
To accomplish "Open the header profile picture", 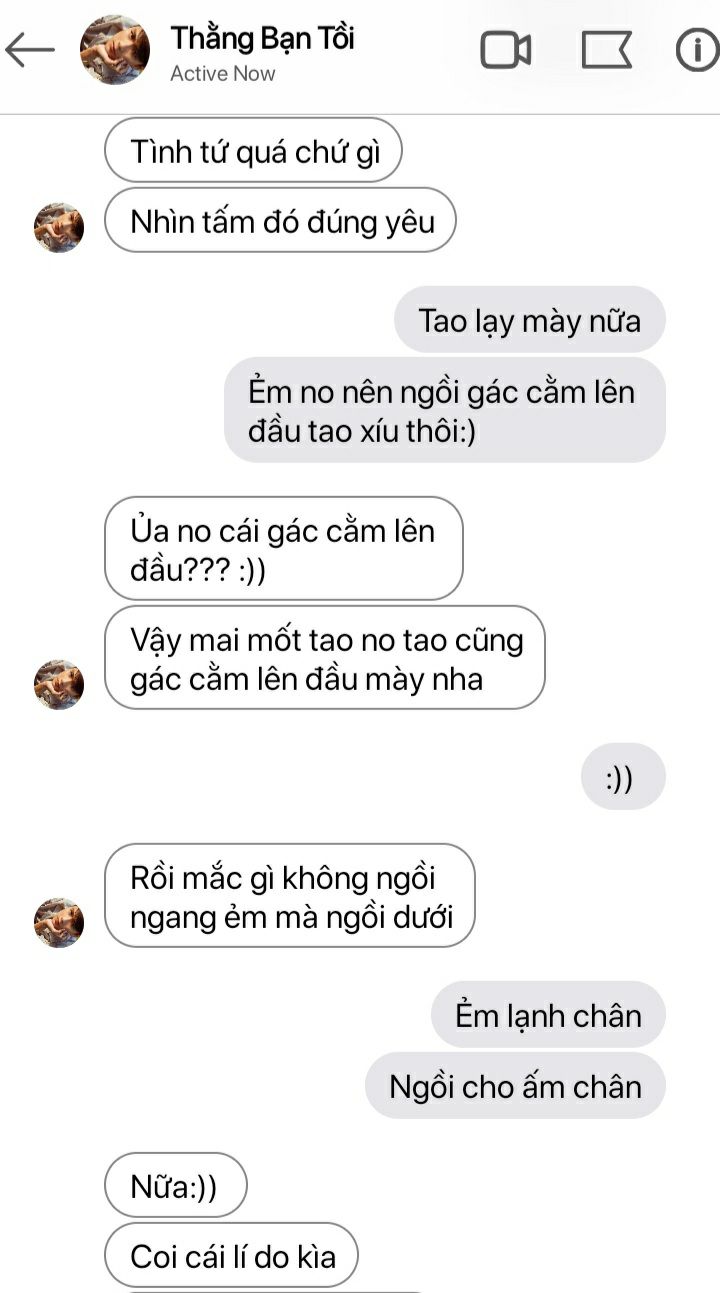I will pyautogui.click(x=115, y=50).
